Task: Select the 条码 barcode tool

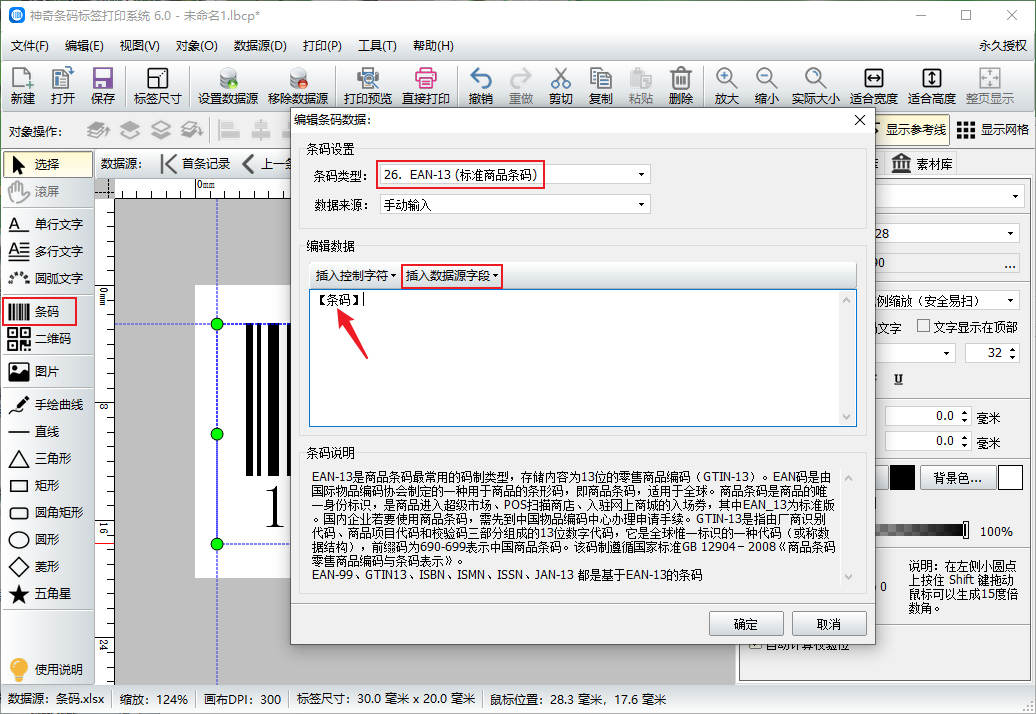Action: pyautogui.click(x=40, y=312)
